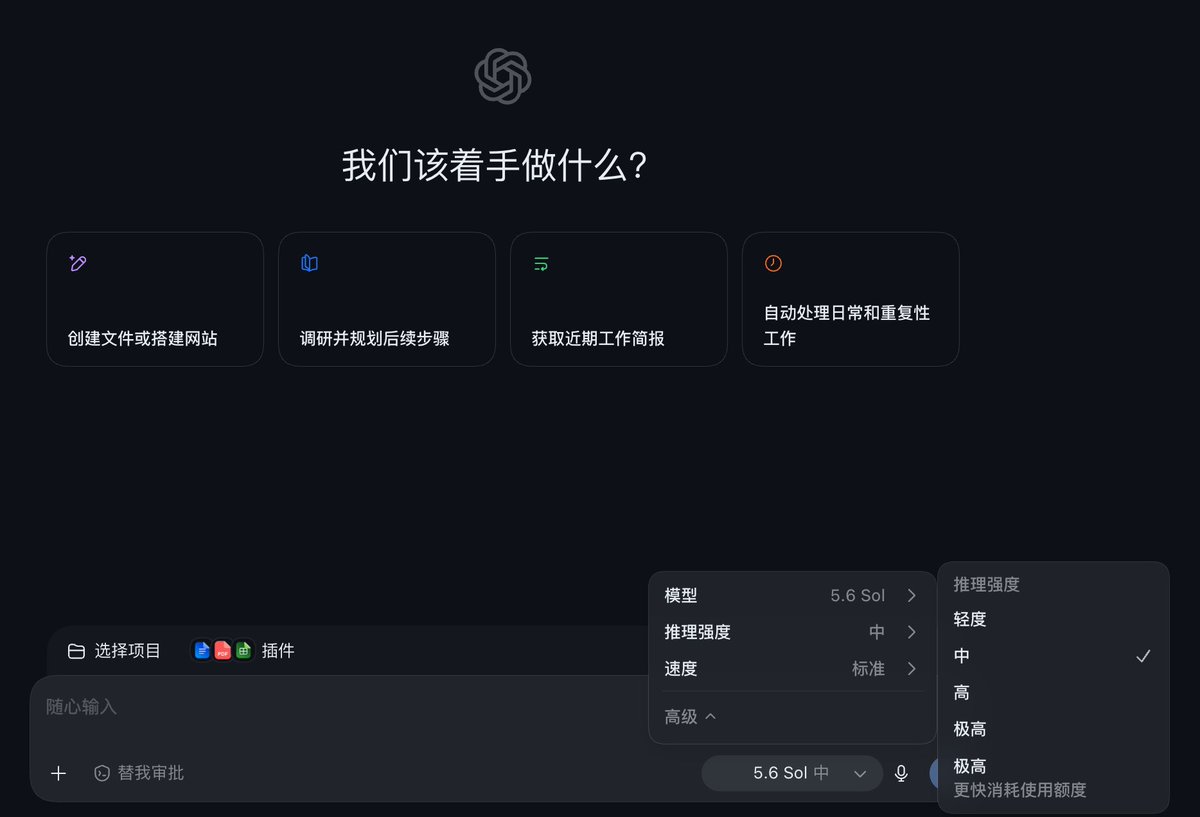Toggle the 替我审批 shield option

pyautogui.click(x=139, y=773)
